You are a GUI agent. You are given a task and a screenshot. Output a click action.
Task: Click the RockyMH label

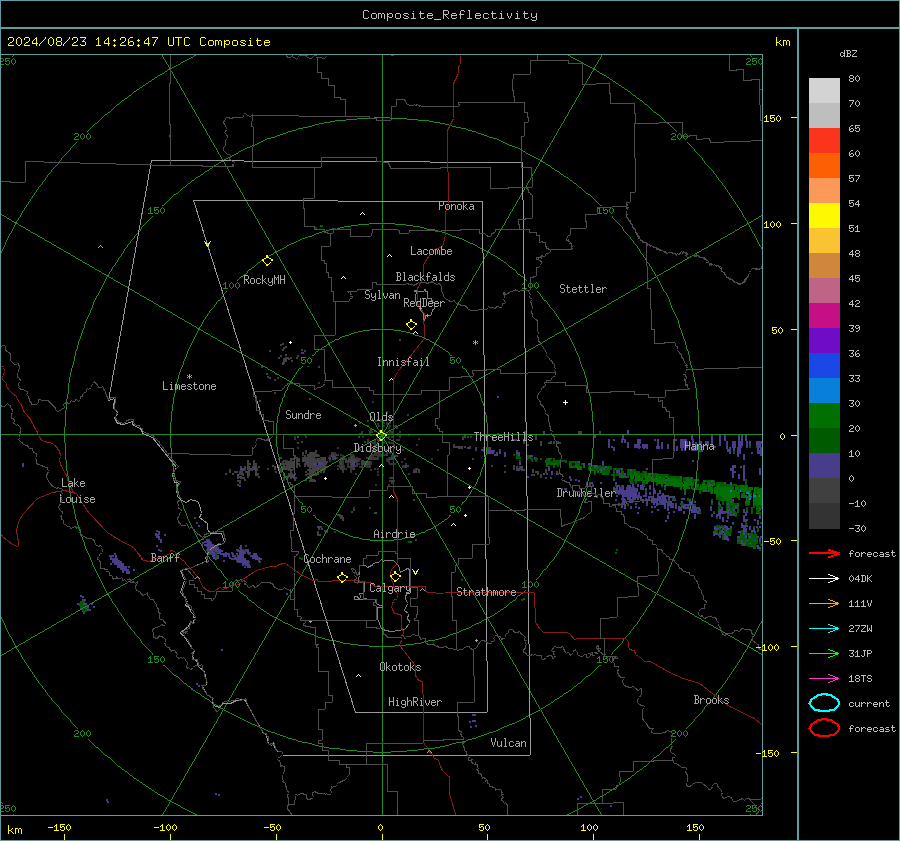264,280
